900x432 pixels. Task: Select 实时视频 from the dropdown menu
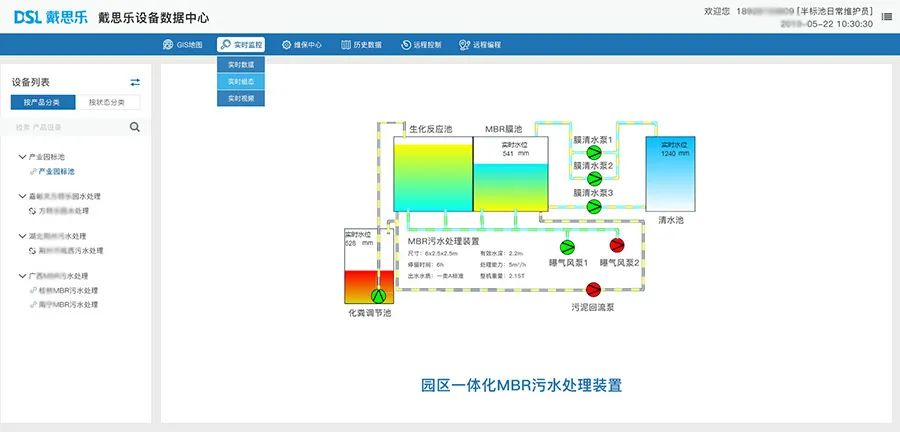point(240,98)
